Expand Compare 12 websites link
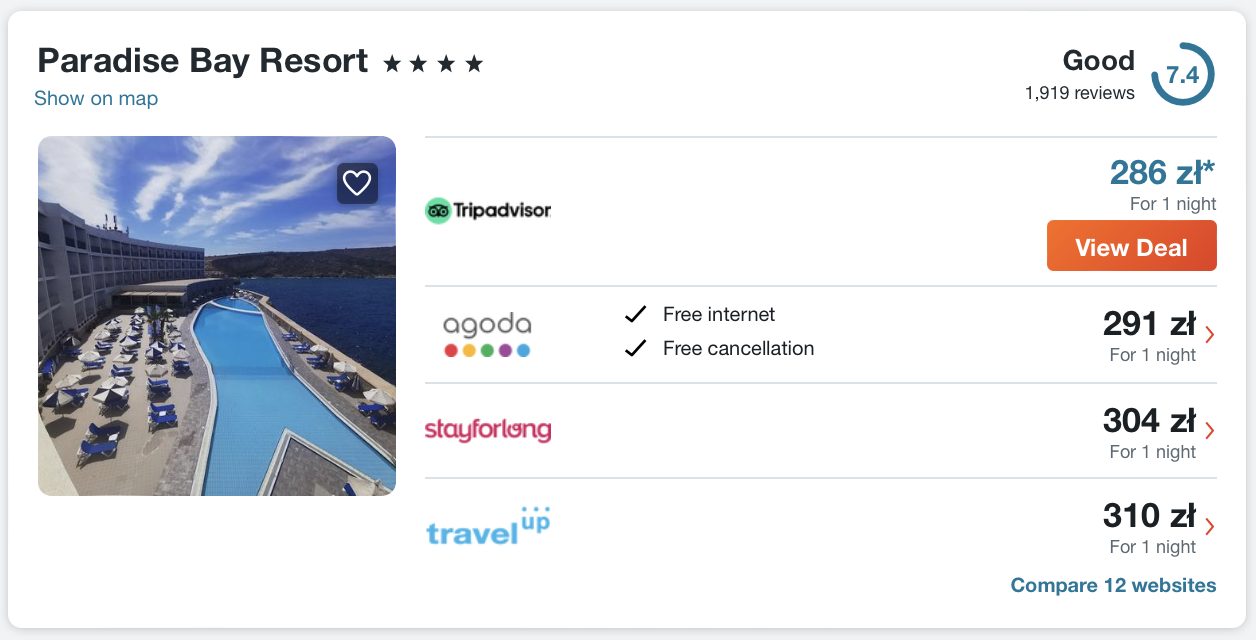Image resolution: width=1256 pixels, height=640 pixels. coord(1113,585)
